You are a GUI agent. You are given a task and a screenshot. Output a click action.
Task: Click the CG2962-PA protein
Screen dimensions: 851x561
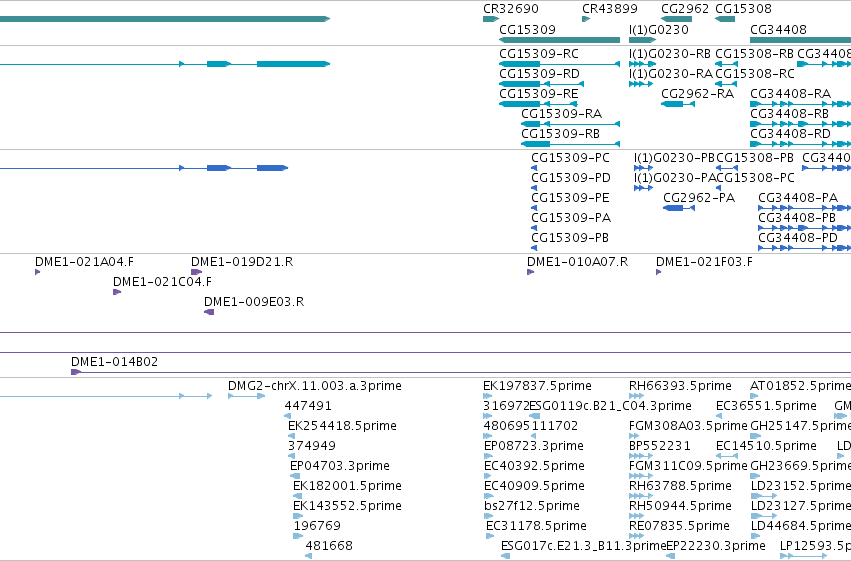click(x=678, y=208)
